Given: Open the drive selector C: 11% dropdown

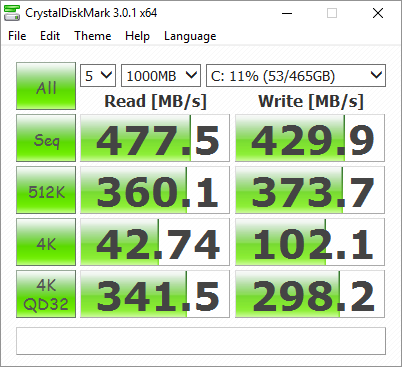Looking at the screenshot, I should coord(296,76).
